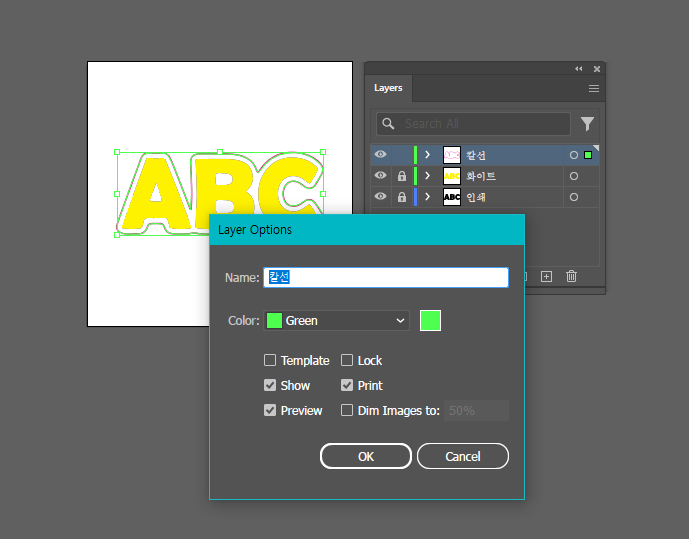689x539 pixels.
Task: Click target circle of 화이트 layer
Action: coord(573,176)
